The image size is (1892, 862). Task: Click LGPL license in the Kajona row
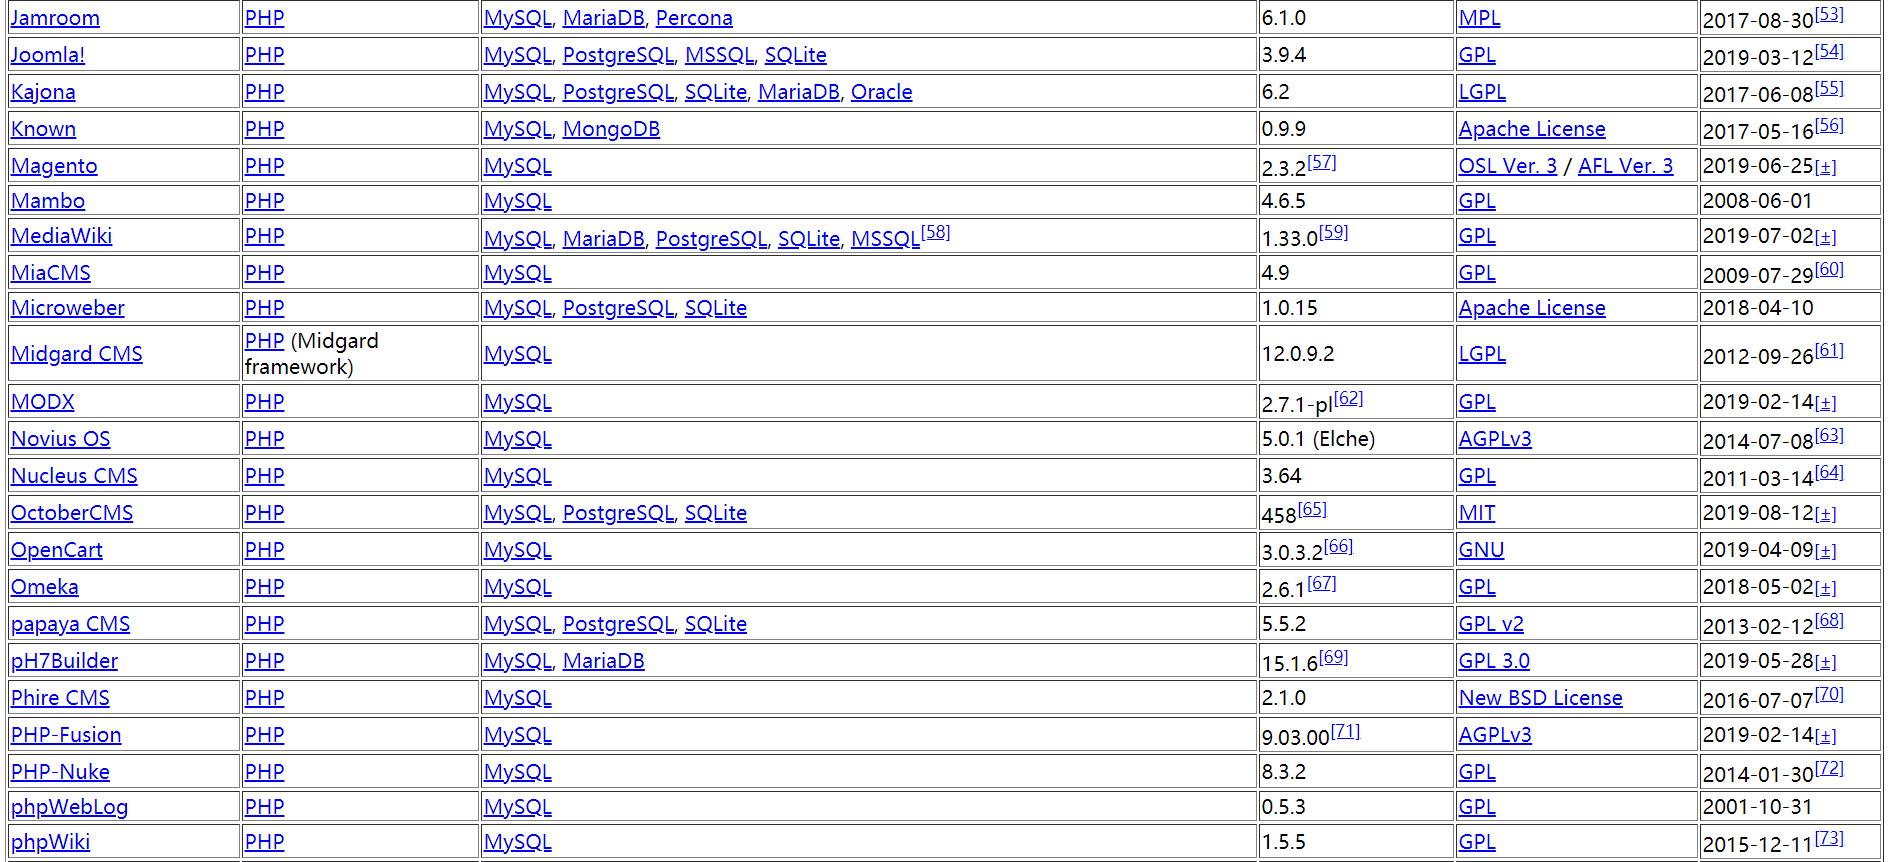click(x=1482, y=92)
